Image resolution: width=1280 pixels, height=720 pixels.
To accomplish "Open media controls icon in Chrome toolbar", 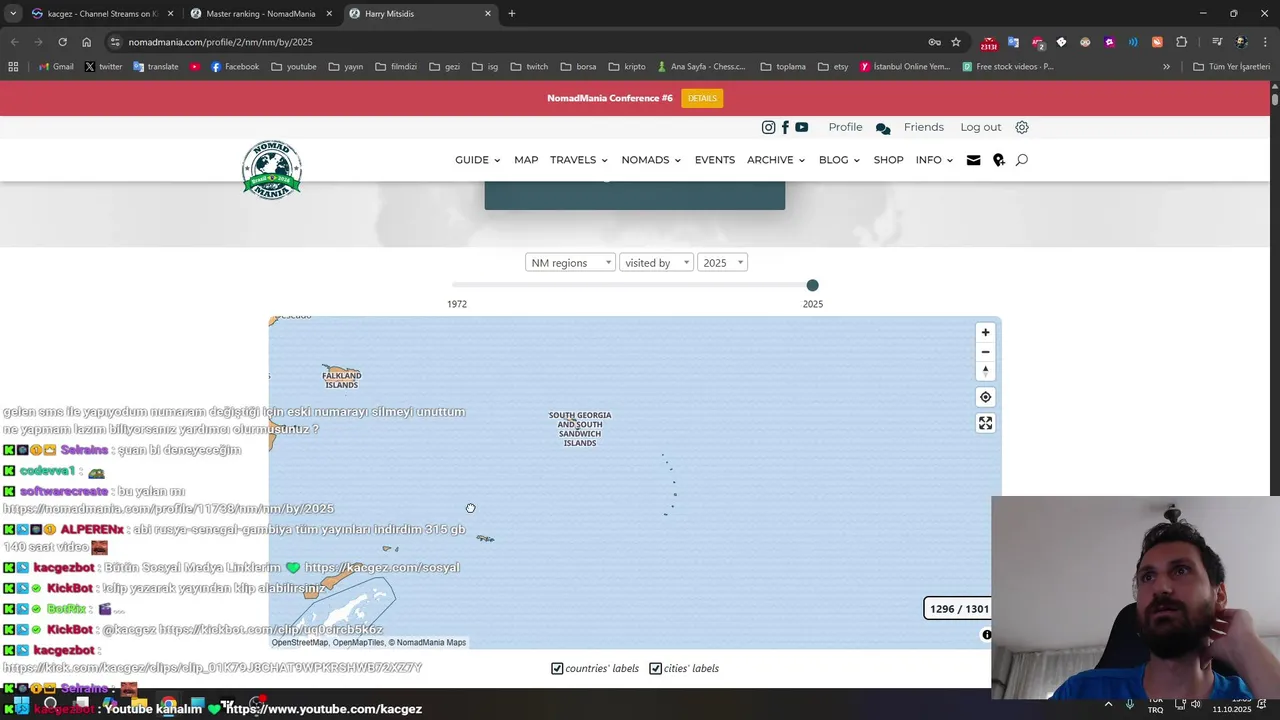I will point(1217,42).
